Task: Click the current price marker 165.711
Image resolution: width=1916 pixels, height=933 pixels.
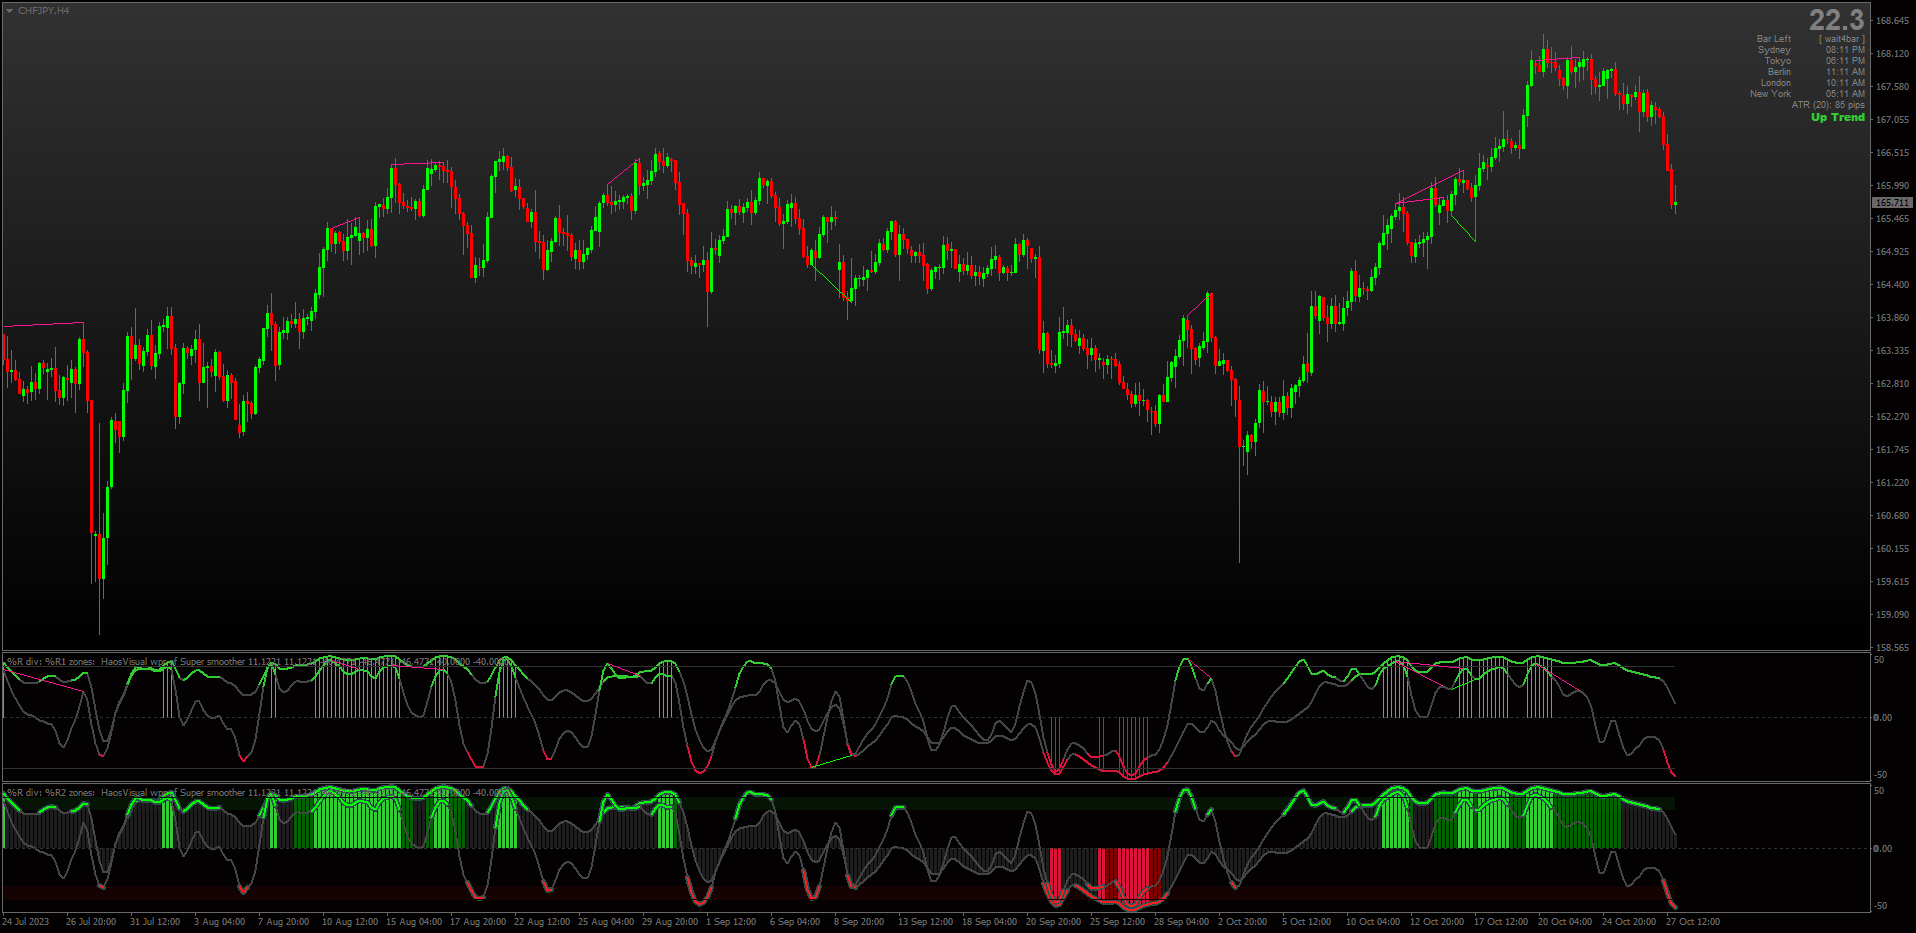Action: (x=1892, y=203)
